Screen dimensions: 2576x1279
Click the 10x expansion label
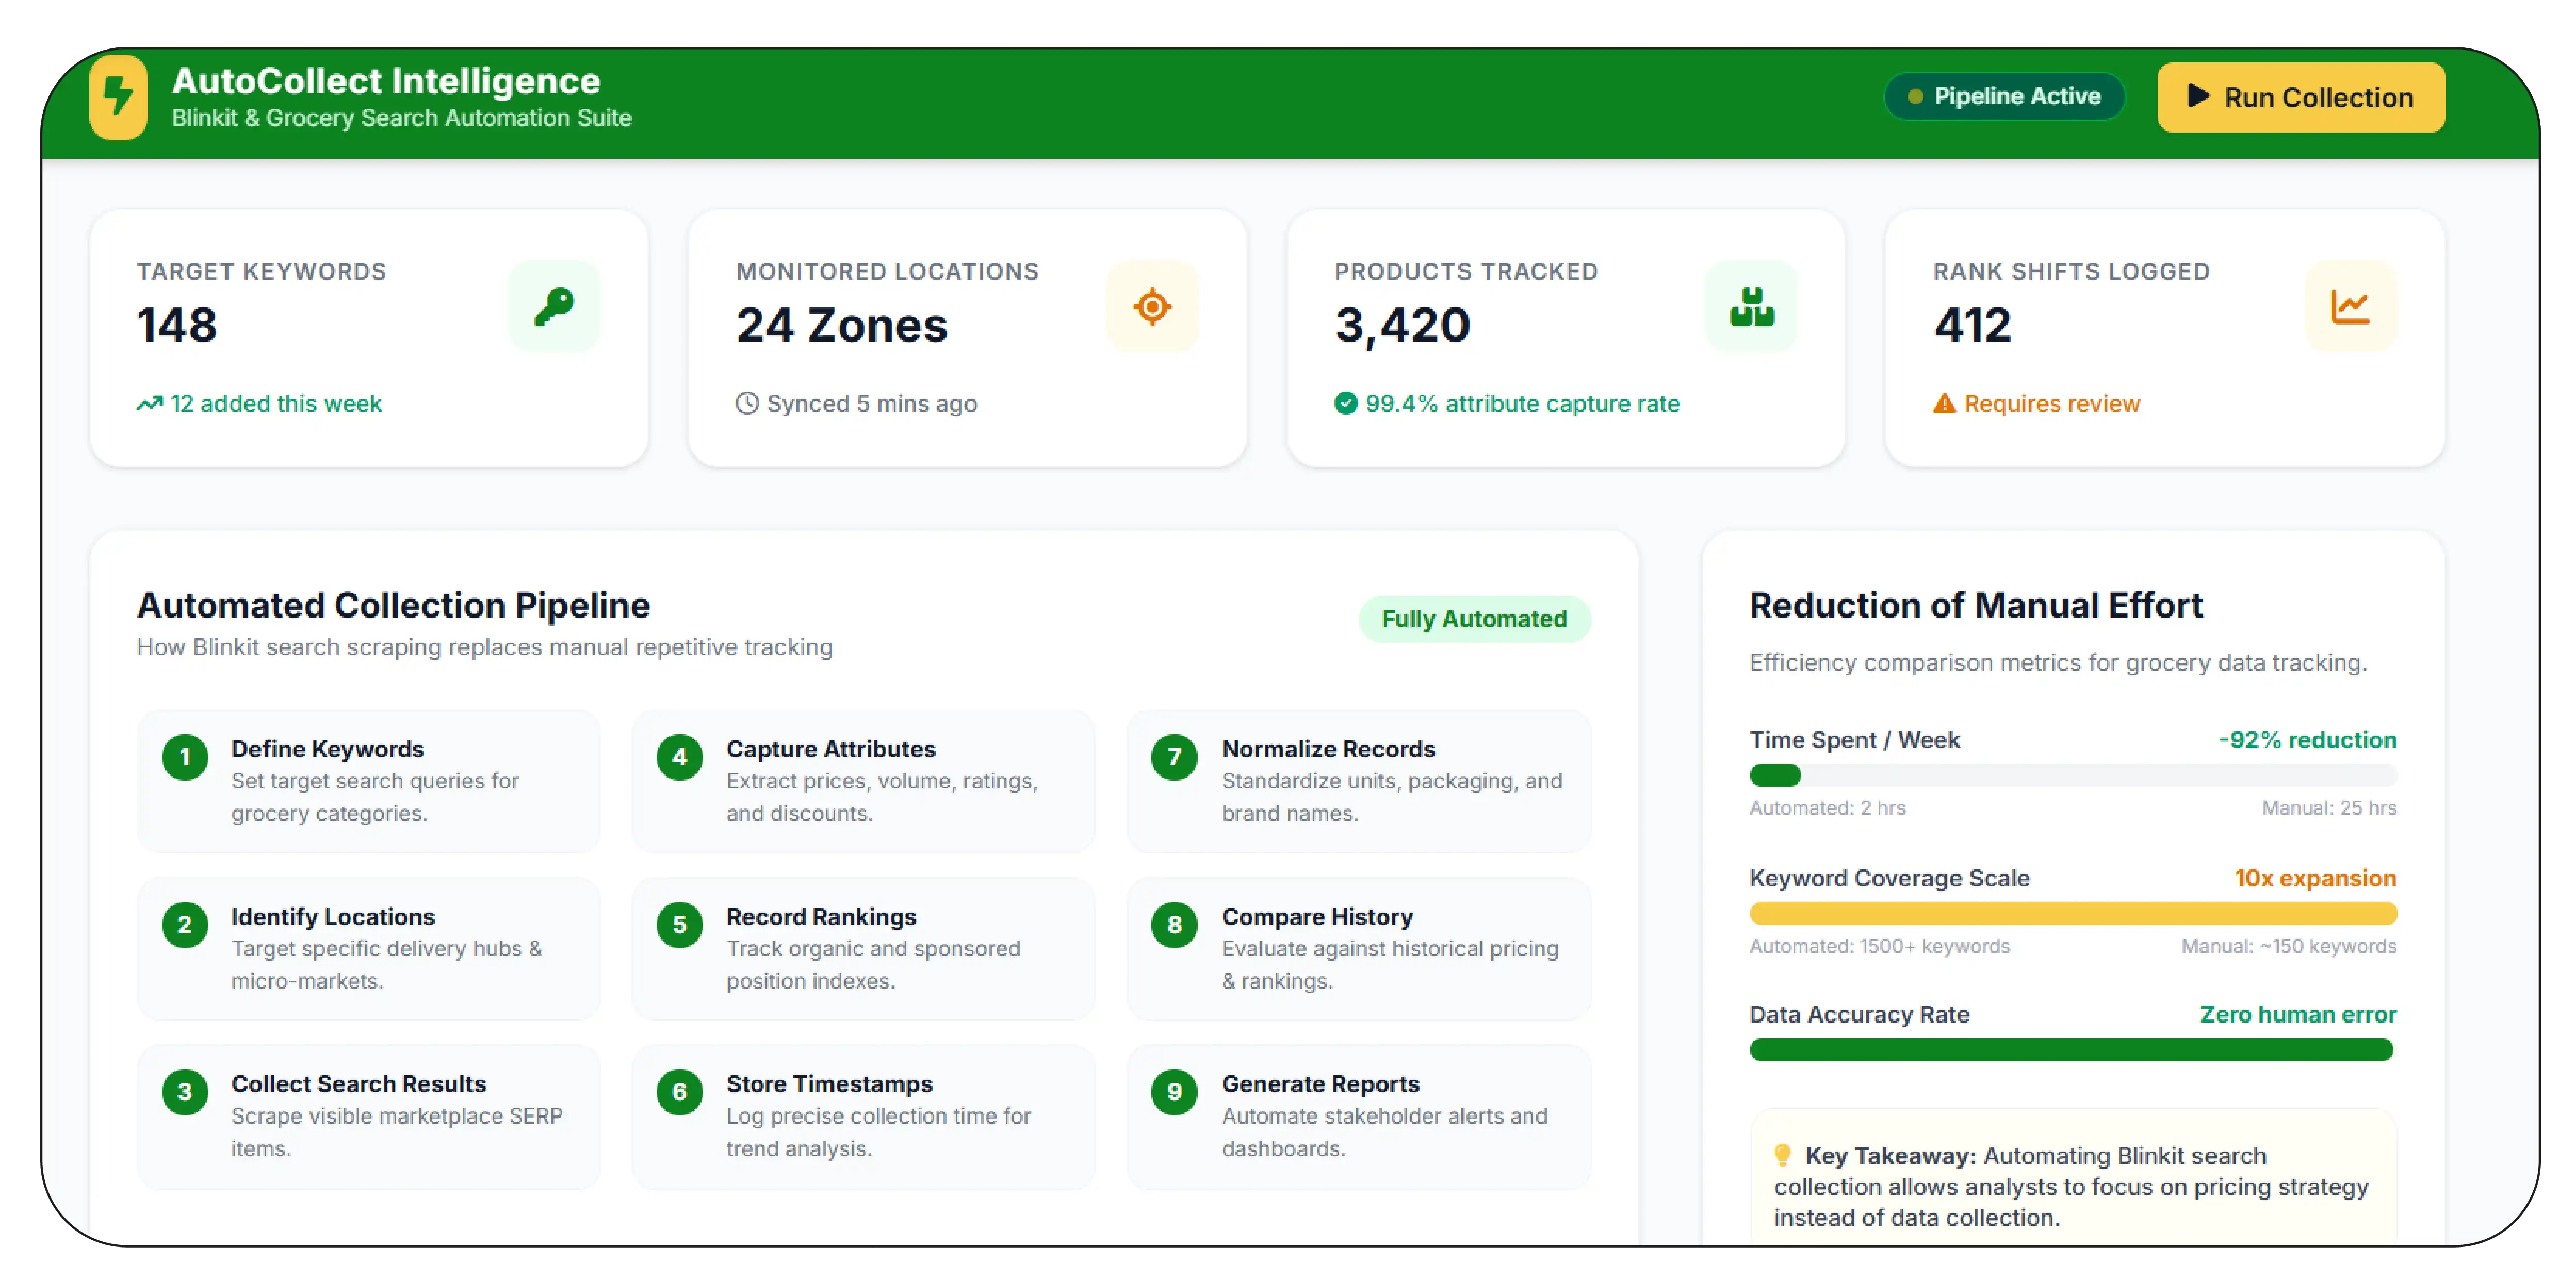2315,878
